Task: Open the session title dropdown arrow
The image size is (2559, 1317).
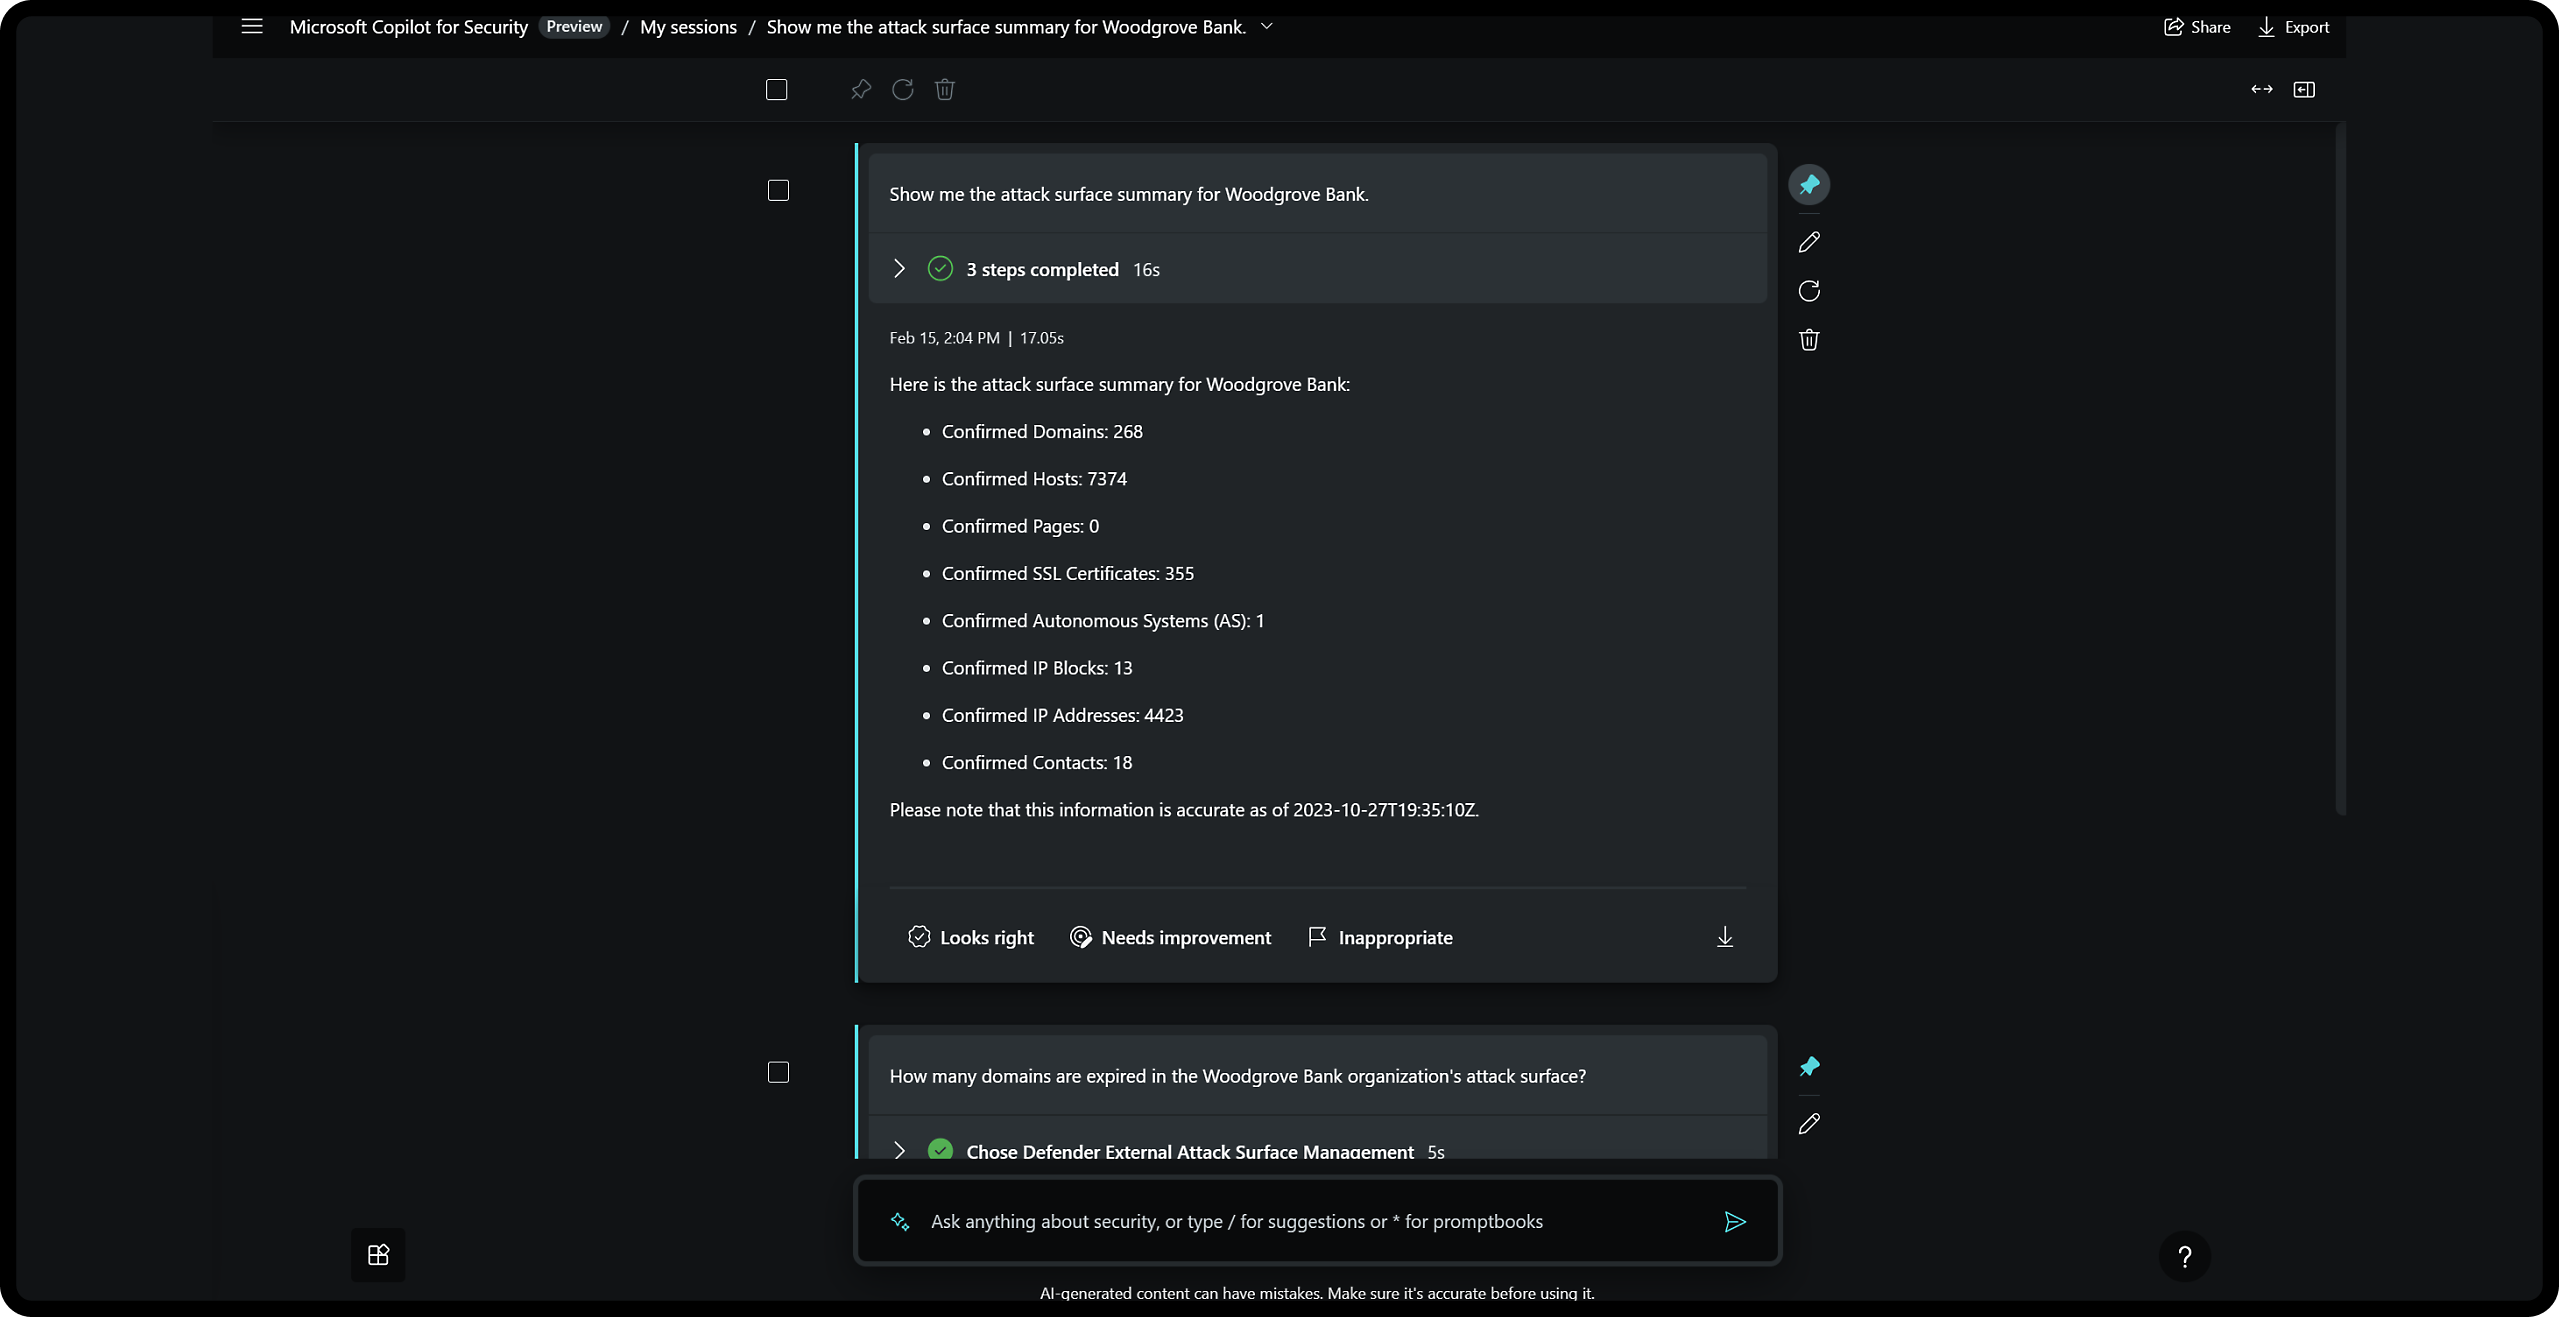Action: (1269, 25)
